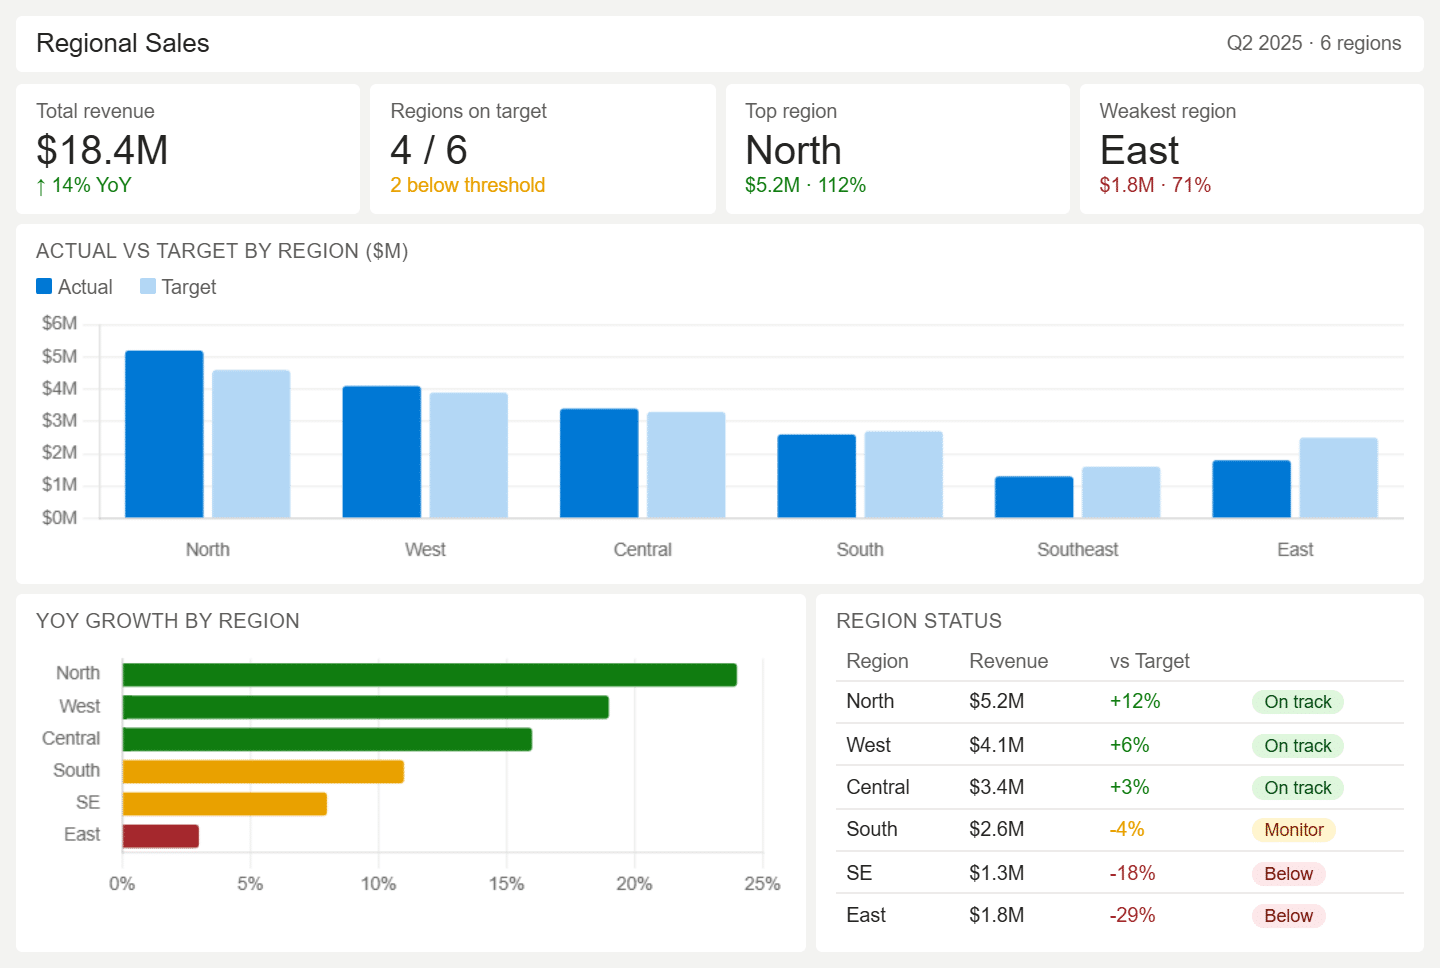Click the South row Monitor badge
Image resolution: width=1440 pixels, height=968 pixels.
[1294, 830]
